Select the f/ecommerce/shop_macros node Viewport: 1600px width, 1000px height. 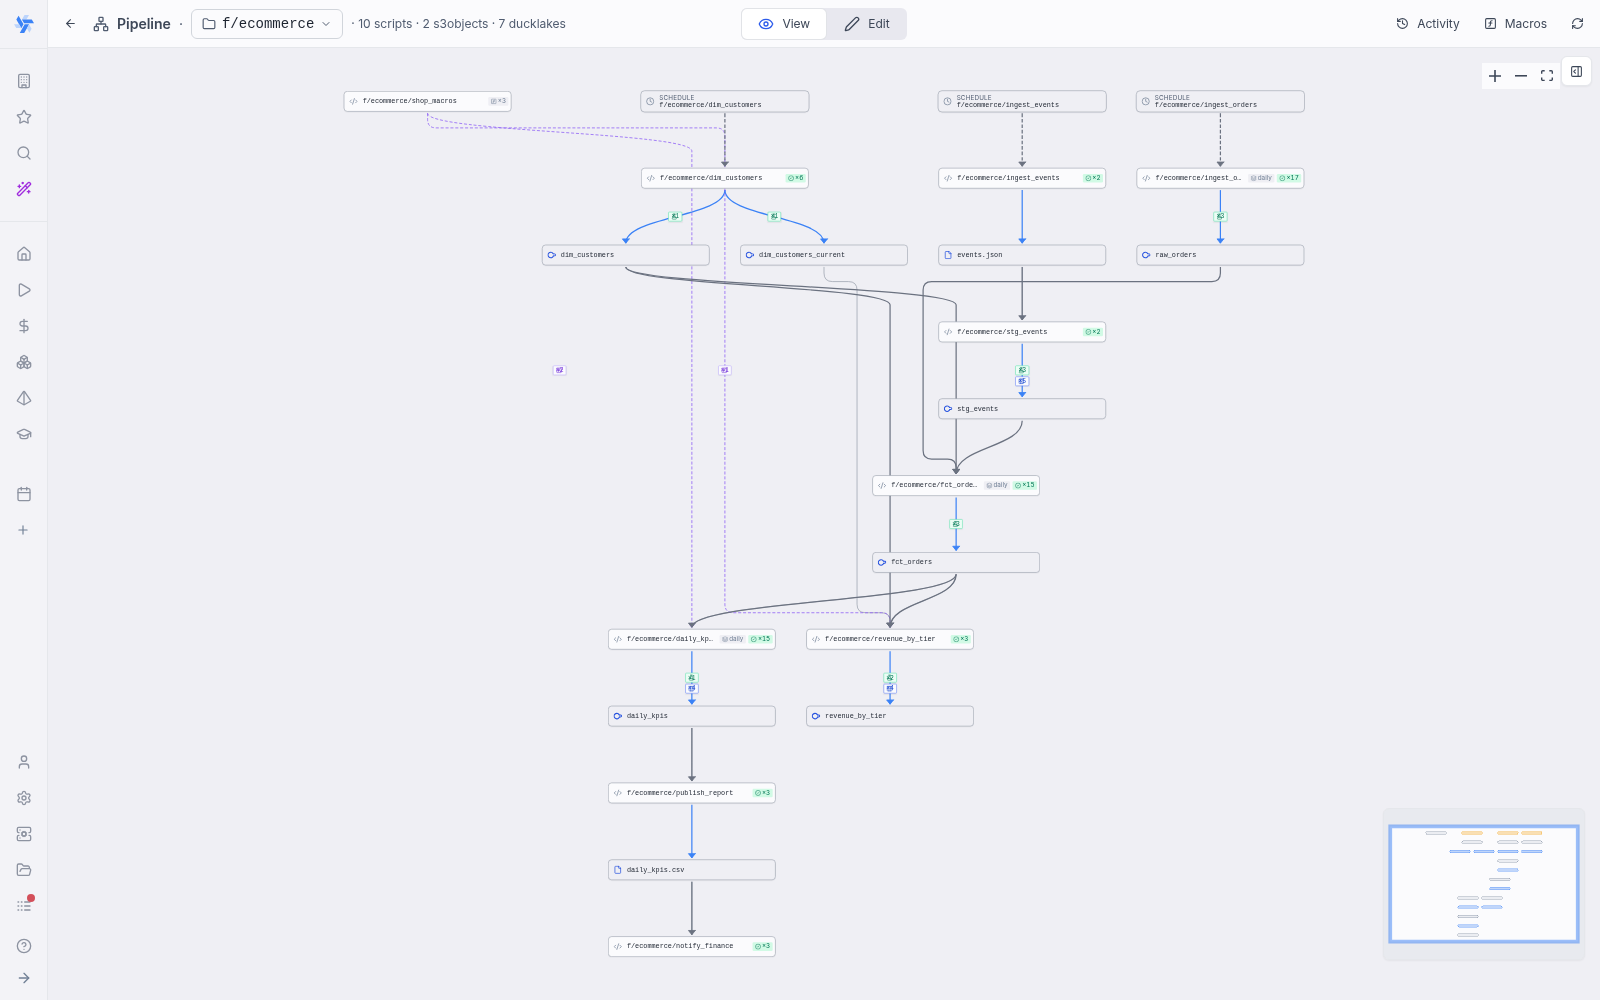427,101
